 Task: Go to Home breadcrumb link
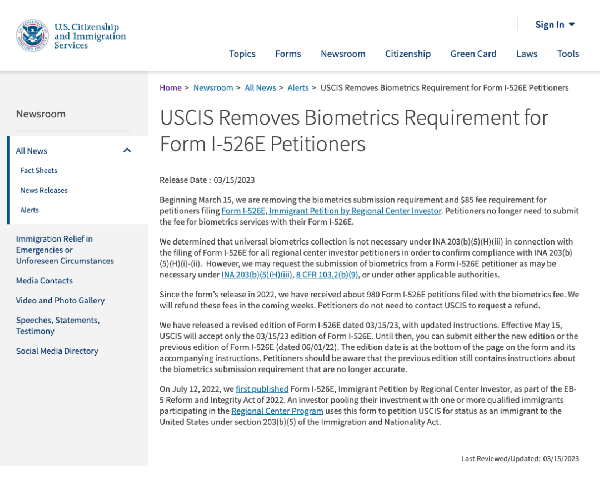coord(170,88)
